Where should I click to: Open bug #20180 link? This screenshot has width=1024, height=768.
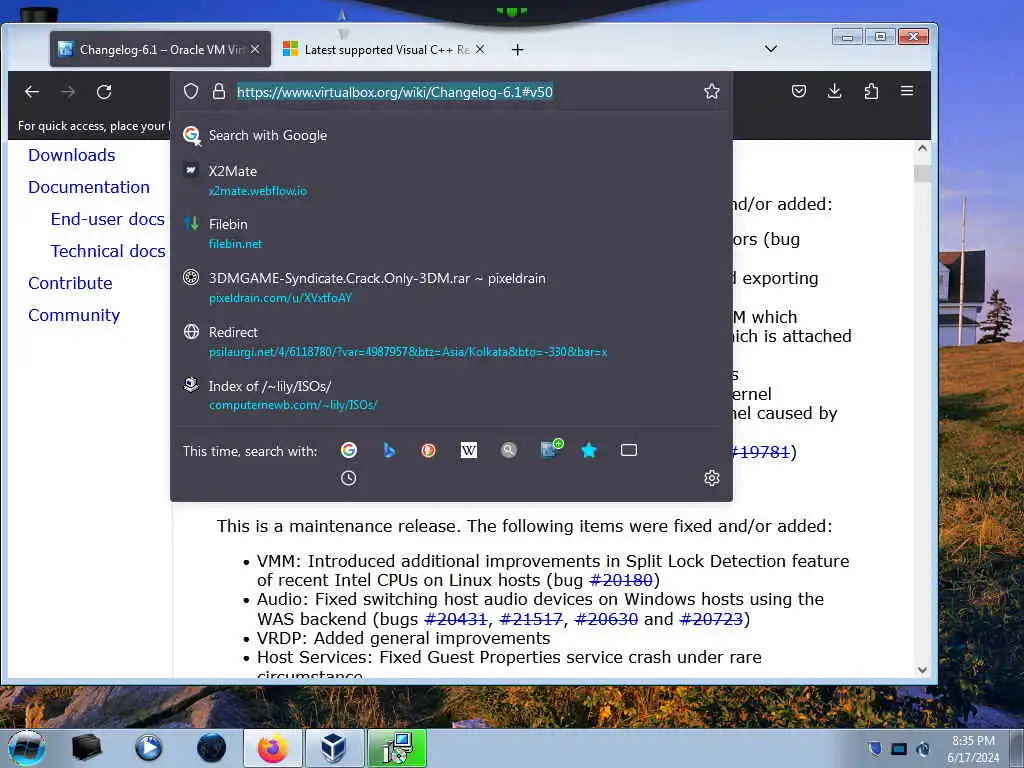tap(620, 580)
